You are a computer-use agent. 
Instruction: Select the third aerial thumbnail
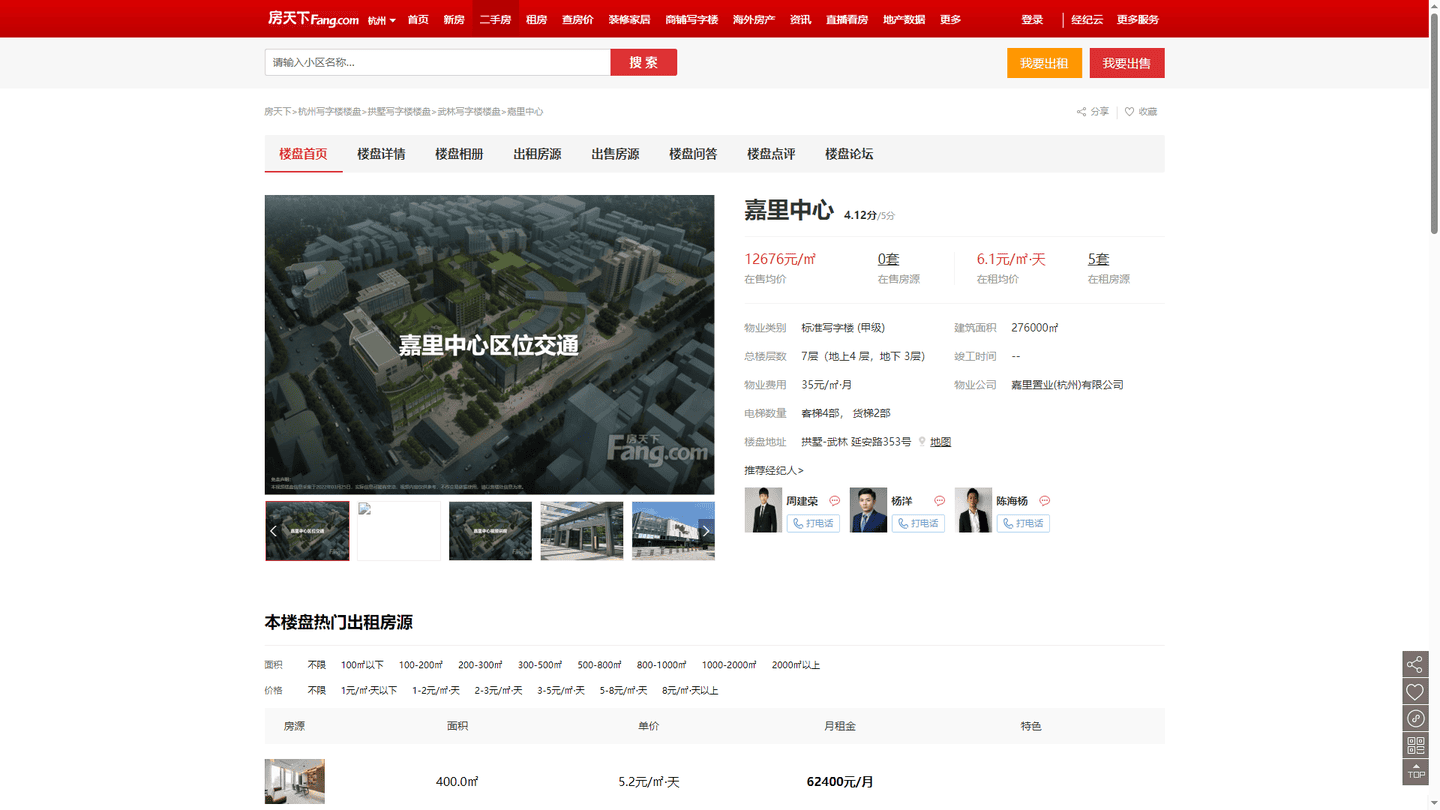pyautogui.click(x=490, y=531)
